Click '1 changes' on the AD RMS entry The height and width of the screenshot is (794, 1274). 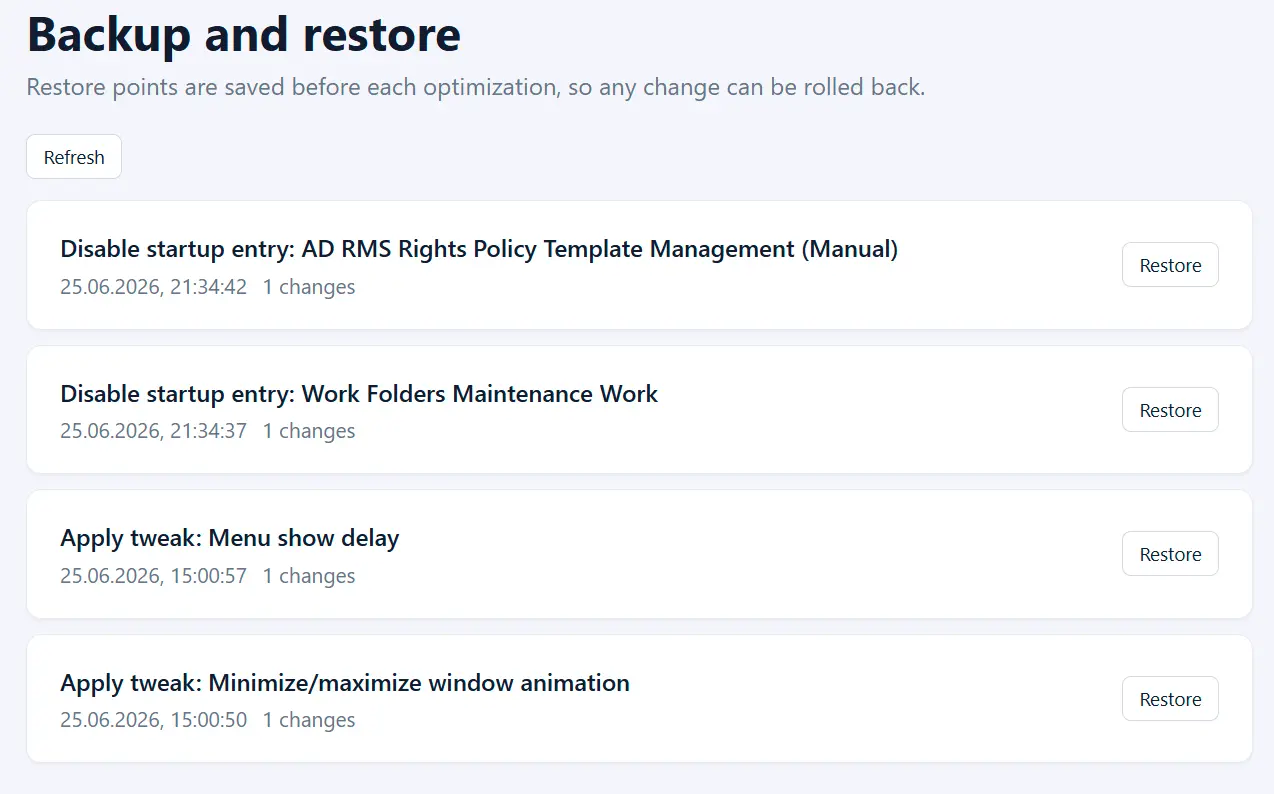tap(309, 287)
